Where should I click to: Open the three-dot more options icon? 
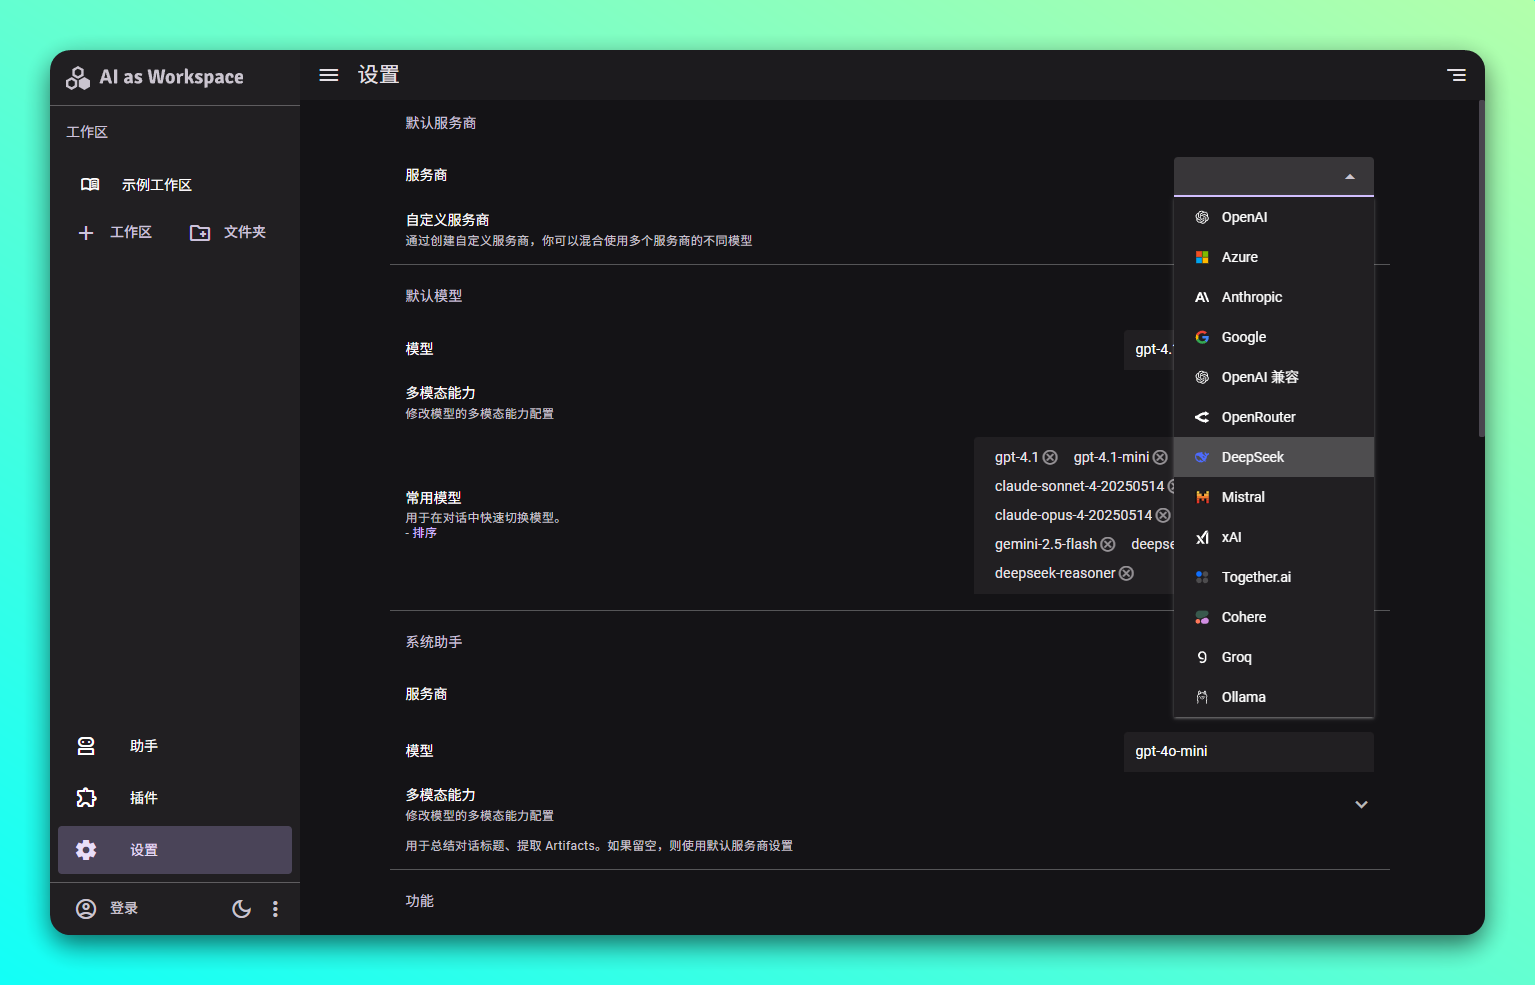pyautogui.click(x=275, y=908)
